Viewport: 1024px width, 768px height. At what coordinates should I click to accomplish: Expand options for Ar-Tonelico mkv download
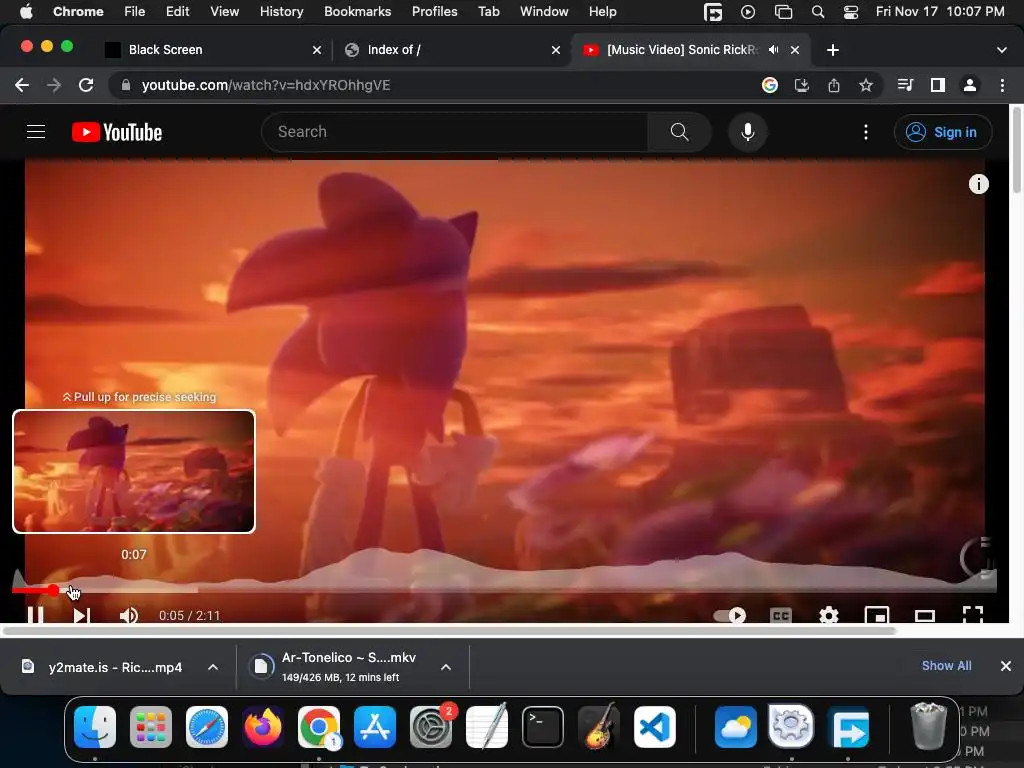[x=445, y=667]
